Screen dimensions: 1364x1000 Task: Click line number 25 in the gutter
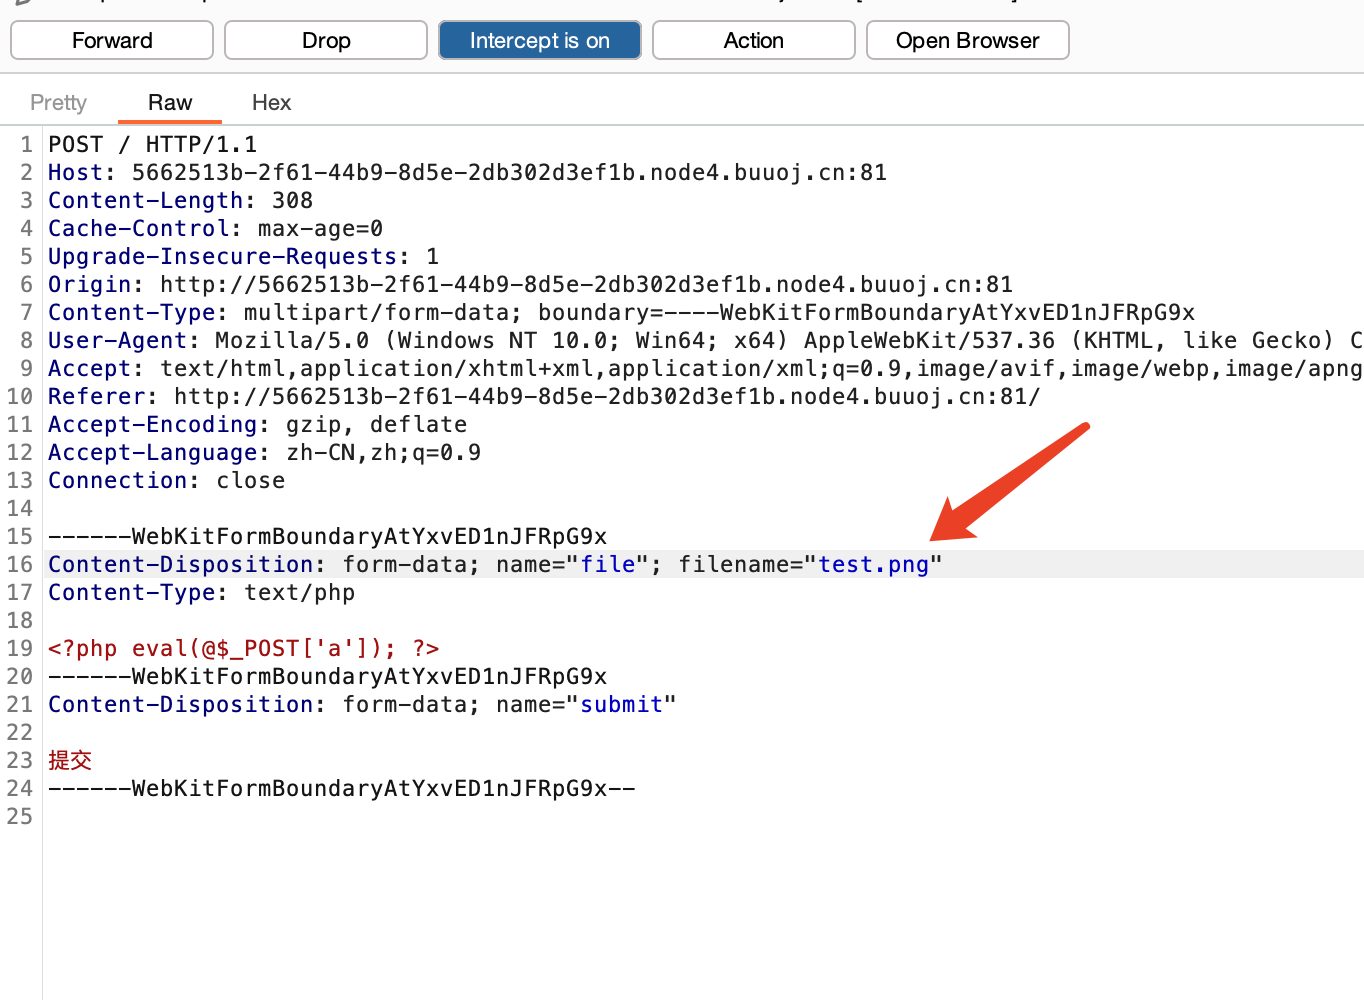click(20, 816)
